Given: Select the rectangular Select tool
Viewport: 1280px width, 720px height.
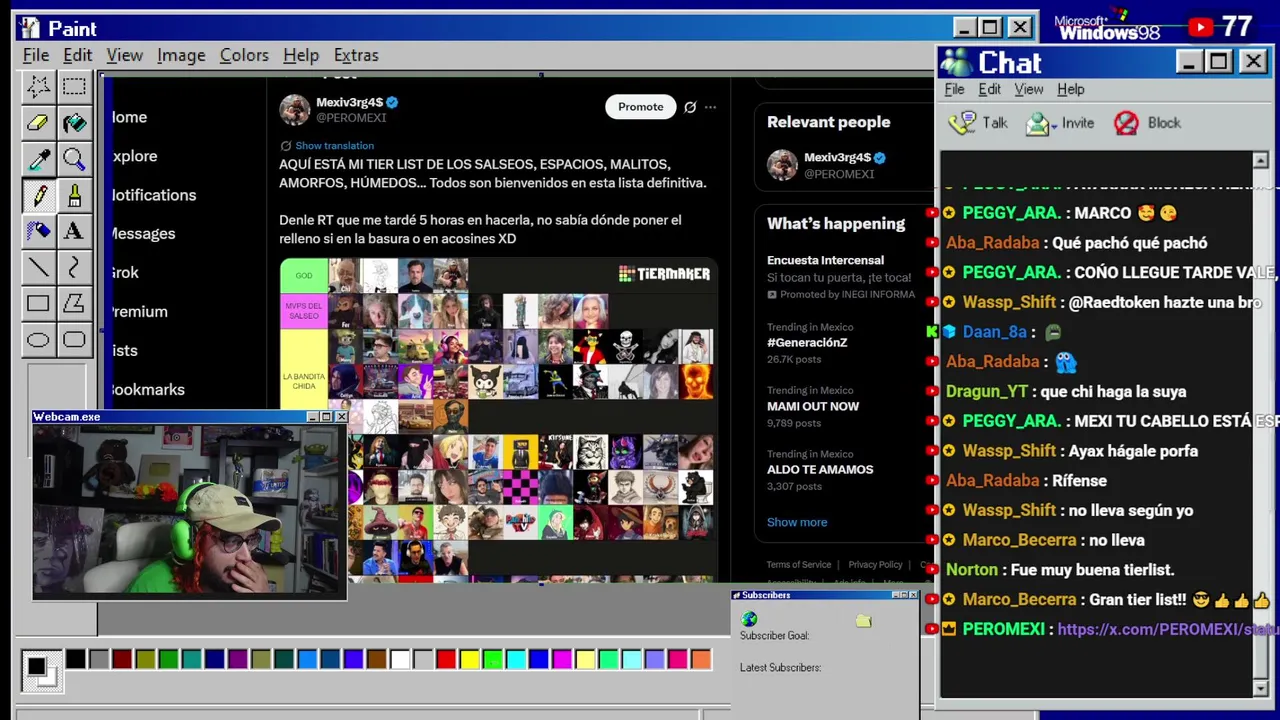Looking at the screenshot, I should pos(74,86).
